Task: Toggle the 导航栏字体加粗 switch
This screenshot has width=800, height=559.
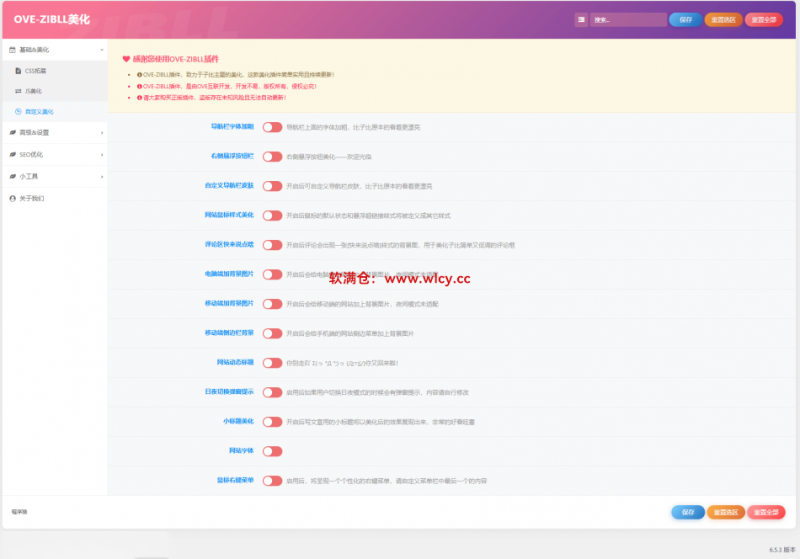Action: pyautogui.click(x=272, y=128)
